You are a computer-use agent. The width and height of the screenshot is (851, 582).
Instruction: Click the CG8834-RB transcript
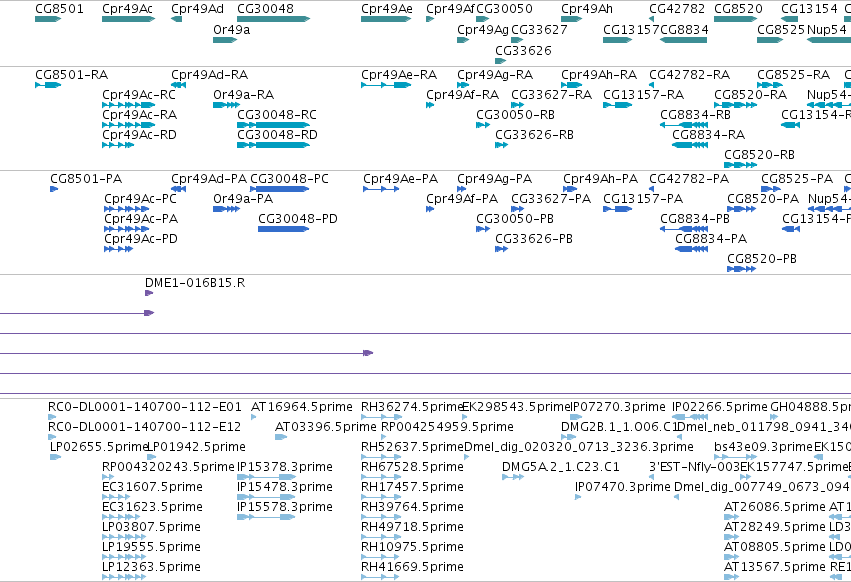pos(683,125)
